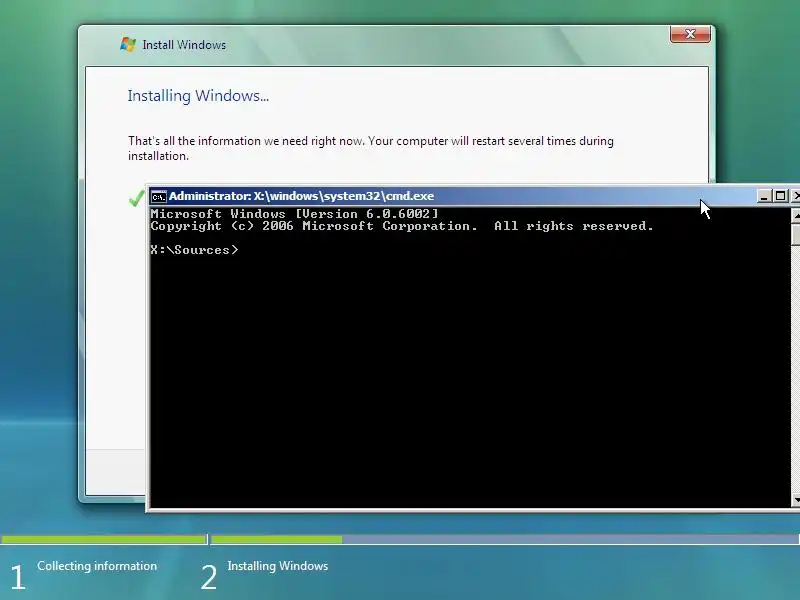The width and height of the screenshot is (800, 600).
Task: Click the 'Collecting information' step label
Action: 97,566
